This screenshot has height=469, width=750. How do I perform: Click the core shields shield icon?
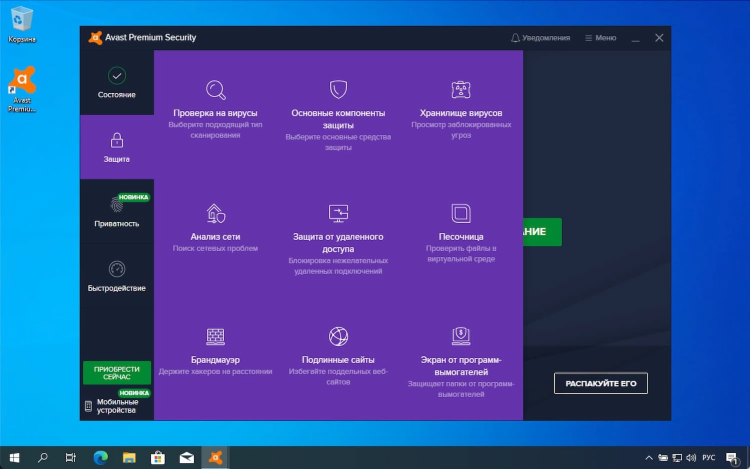338,89
